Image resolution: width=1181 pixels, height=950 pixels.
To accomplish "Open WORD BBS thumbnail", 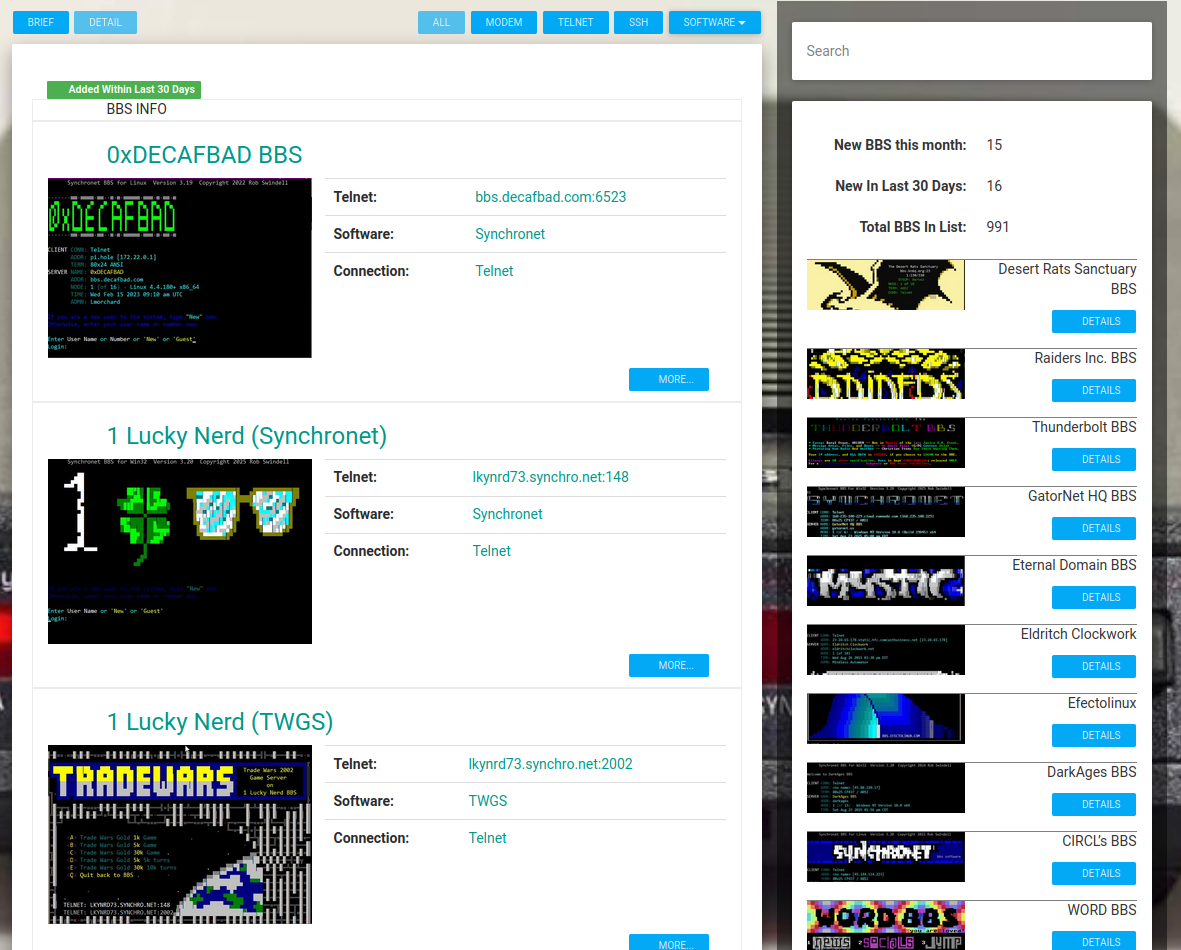I will 886,925.
